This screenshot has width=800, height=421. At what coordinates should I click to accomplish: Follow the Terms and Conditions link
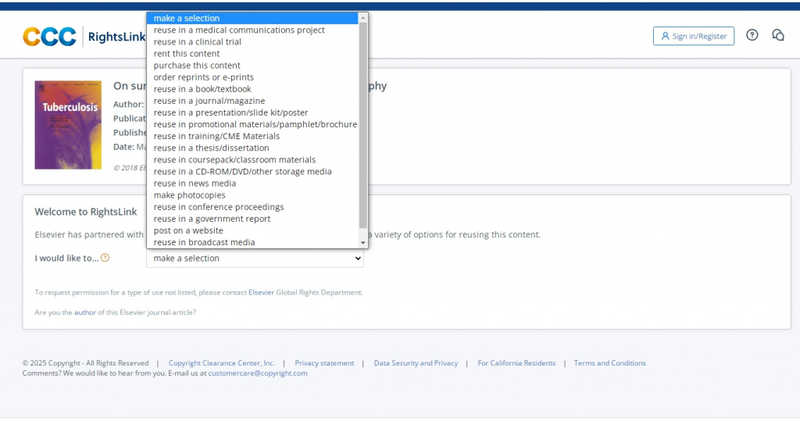(609, 363)
